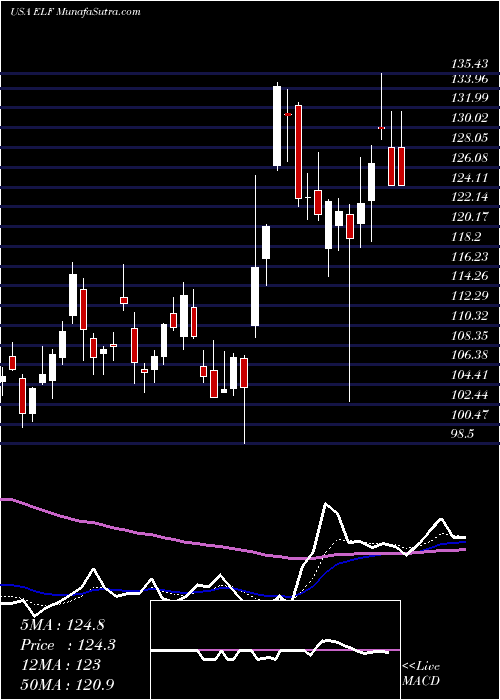Click the 112.29 price axis label
500x700 pixels.
pyautogui.click(x=470, y=296)
